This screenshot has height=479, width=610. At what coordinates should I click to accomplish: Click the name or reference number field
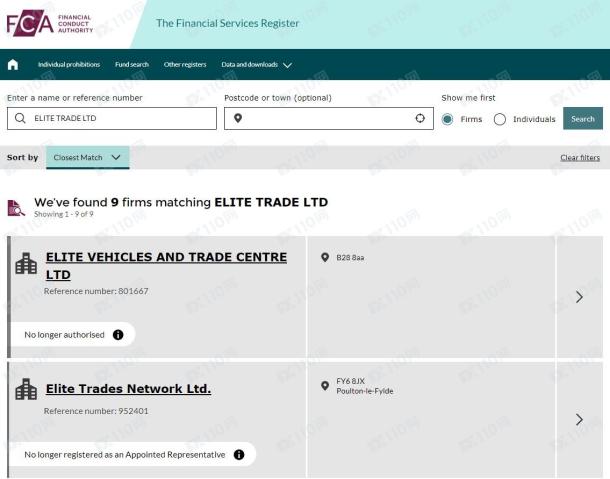pyautogui.click(x=112, y=118)
